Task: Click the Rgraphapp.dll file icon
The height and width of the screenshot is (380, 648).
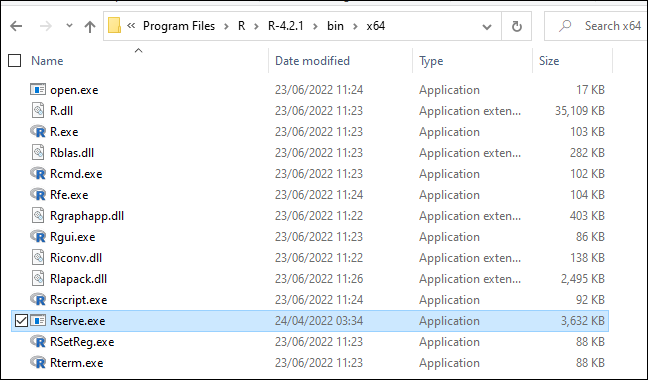Action: click(38, 216)
